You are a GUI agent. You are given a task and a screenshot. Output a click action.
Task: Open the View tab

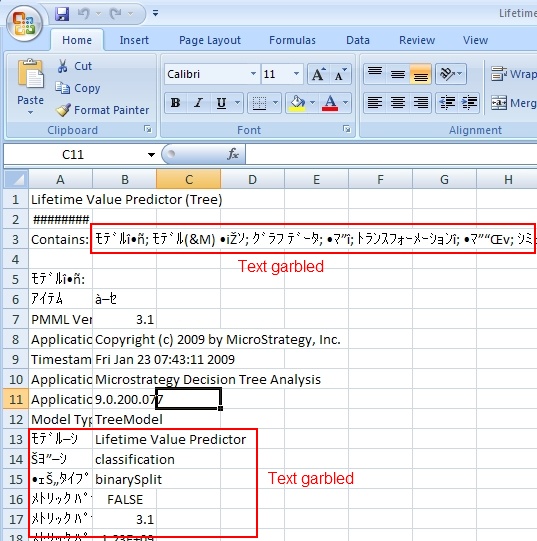pyautogui.click(x=475, y=40)
